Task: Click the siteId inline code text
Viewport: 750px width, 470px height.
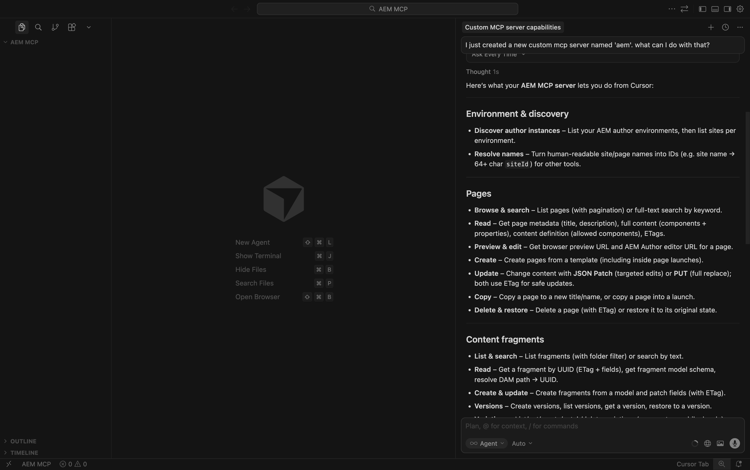Action: 517,164
